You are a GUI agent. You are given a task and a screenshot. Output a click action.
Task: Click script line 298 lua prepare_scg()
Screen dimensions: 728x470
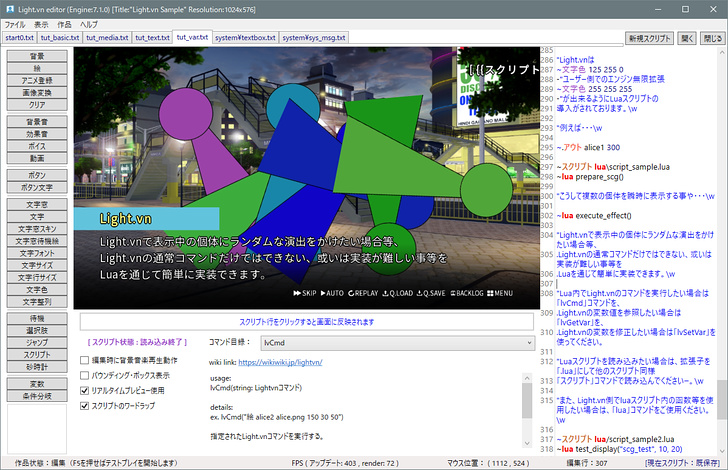click(x=590, y=176)
